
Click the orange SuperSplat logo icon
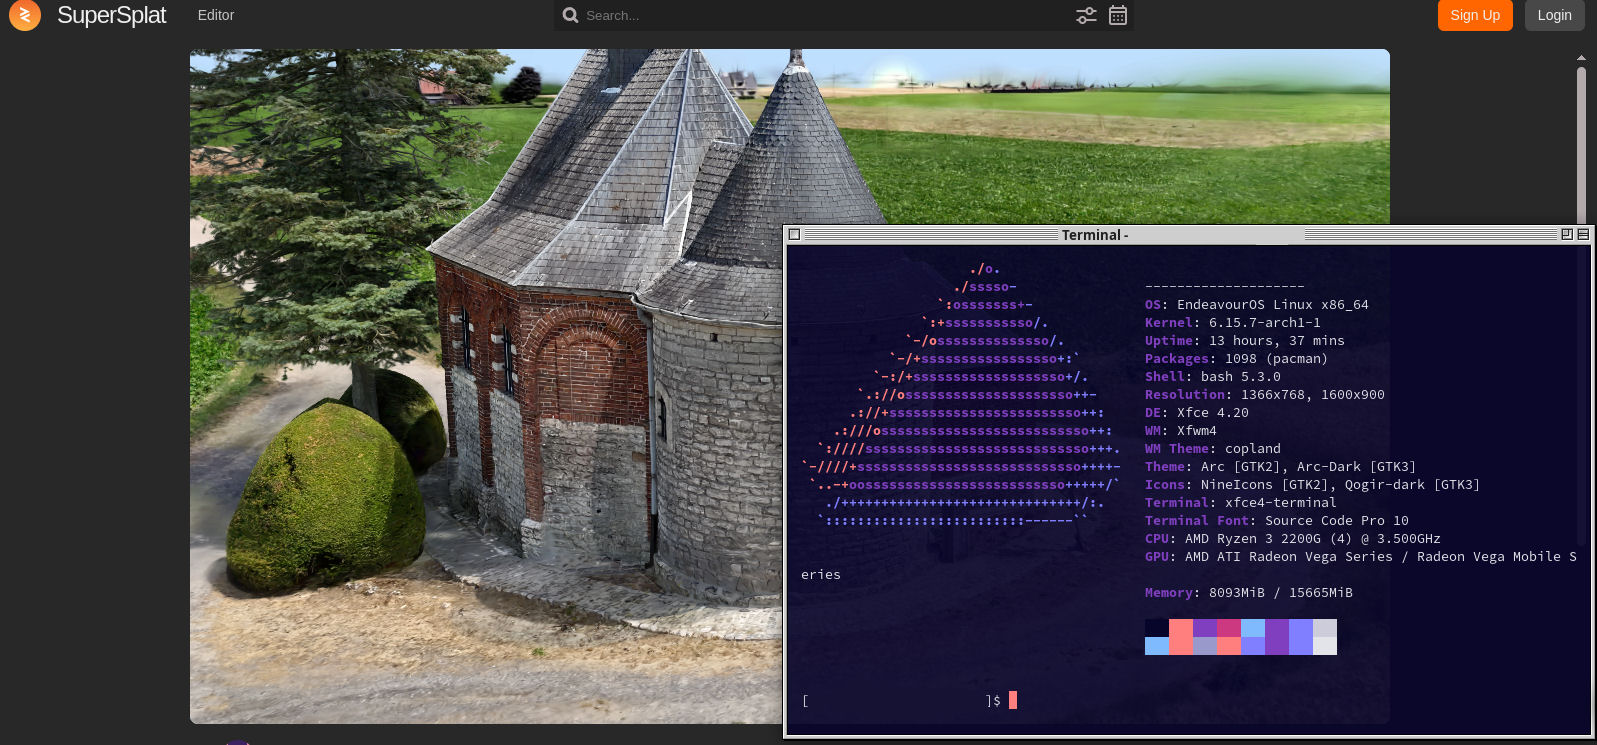click(25, 15)
